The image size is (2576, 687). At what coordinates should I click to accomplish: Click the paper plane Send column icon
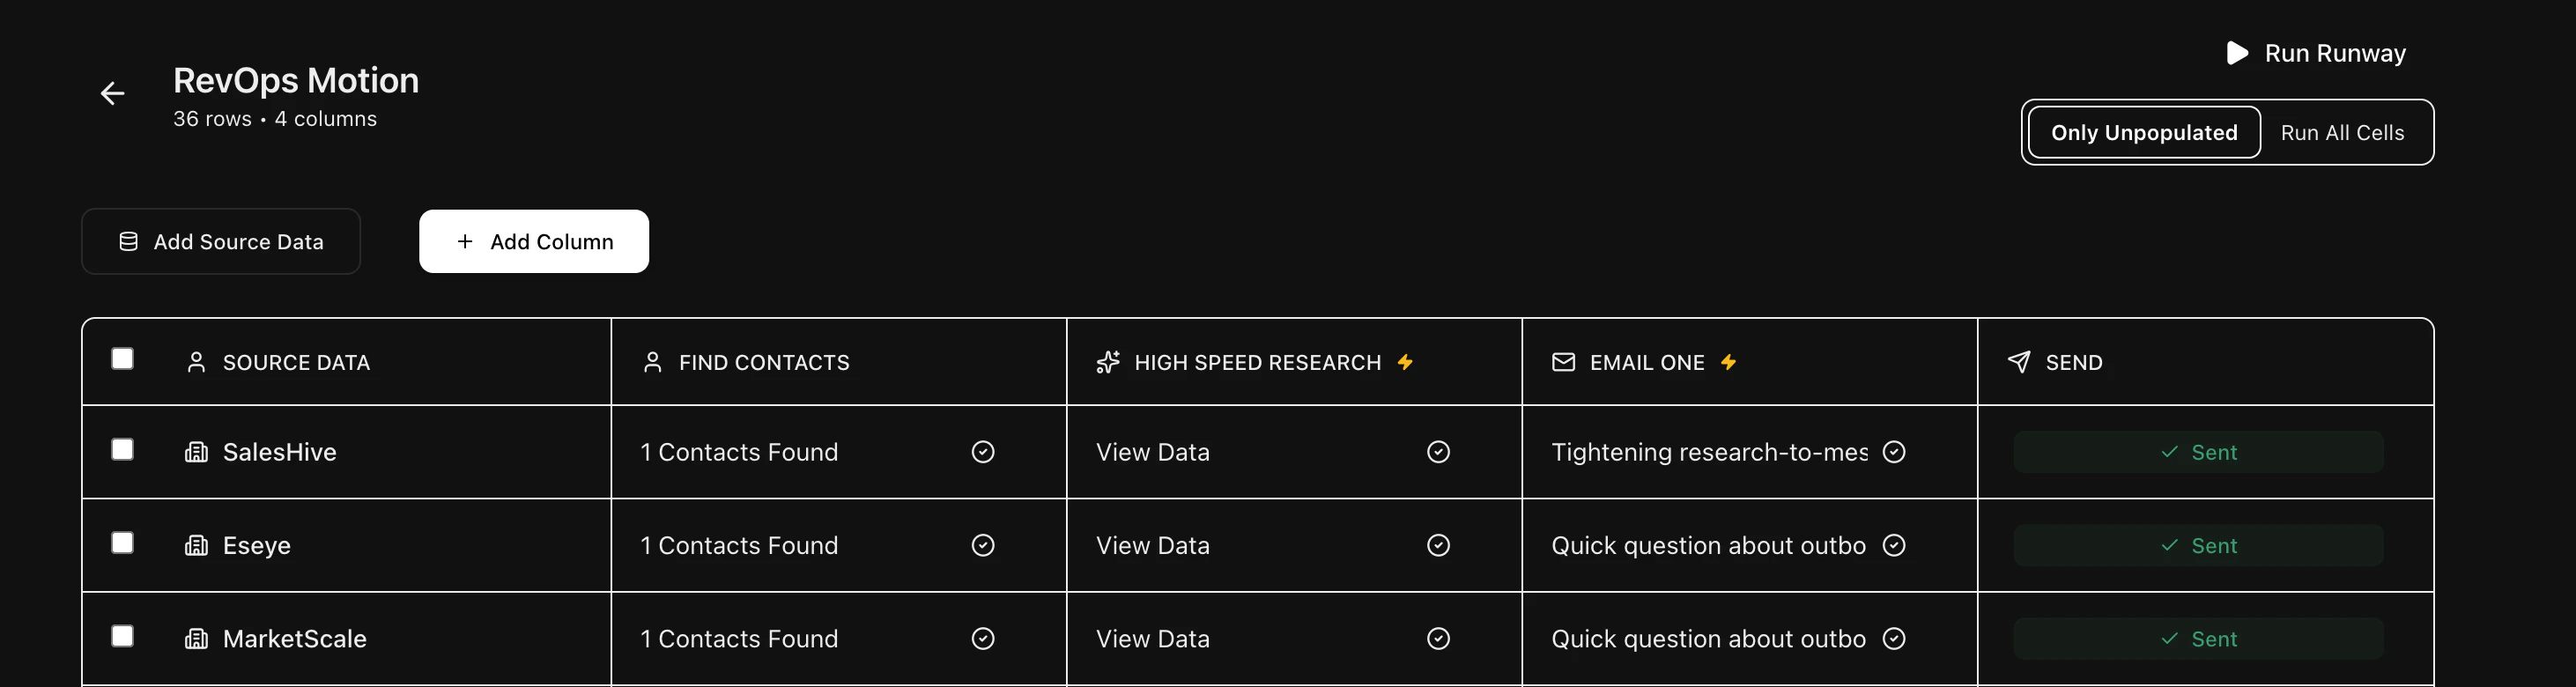2018,362
